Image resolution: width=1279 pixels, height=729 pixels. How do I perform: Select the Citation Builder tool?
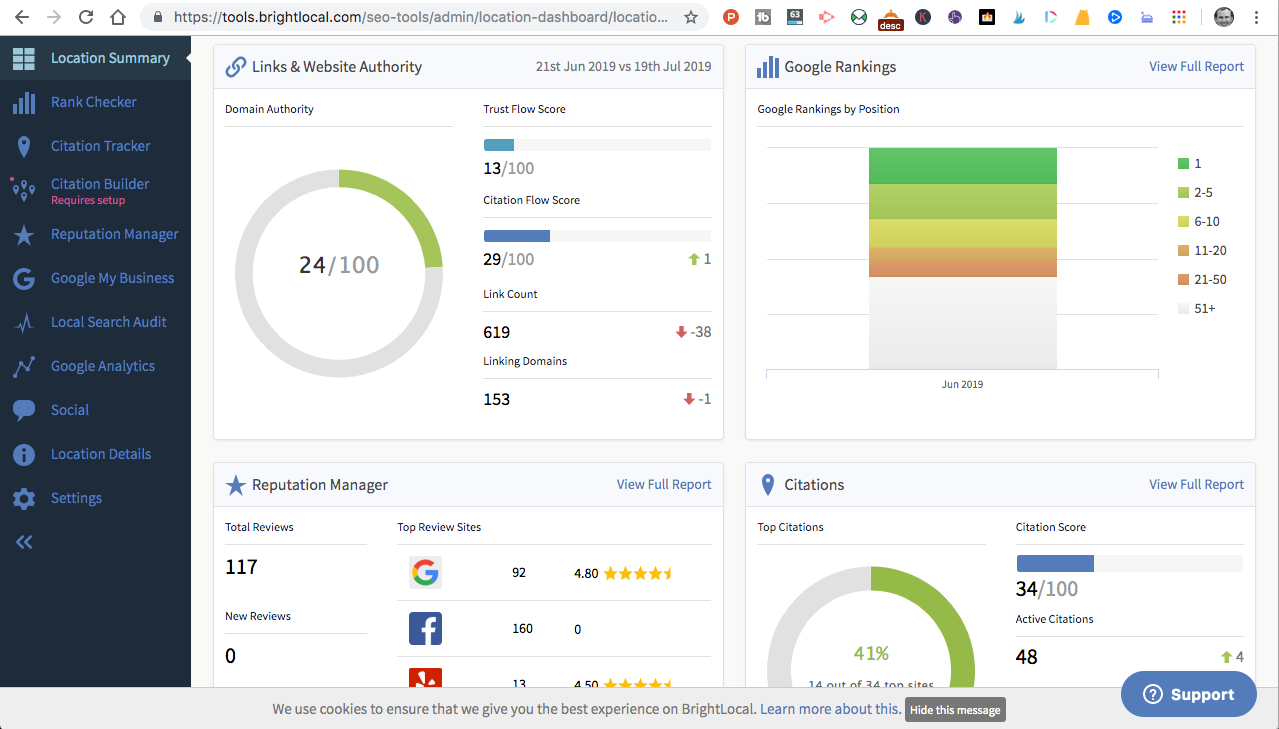tap(100, 184)
